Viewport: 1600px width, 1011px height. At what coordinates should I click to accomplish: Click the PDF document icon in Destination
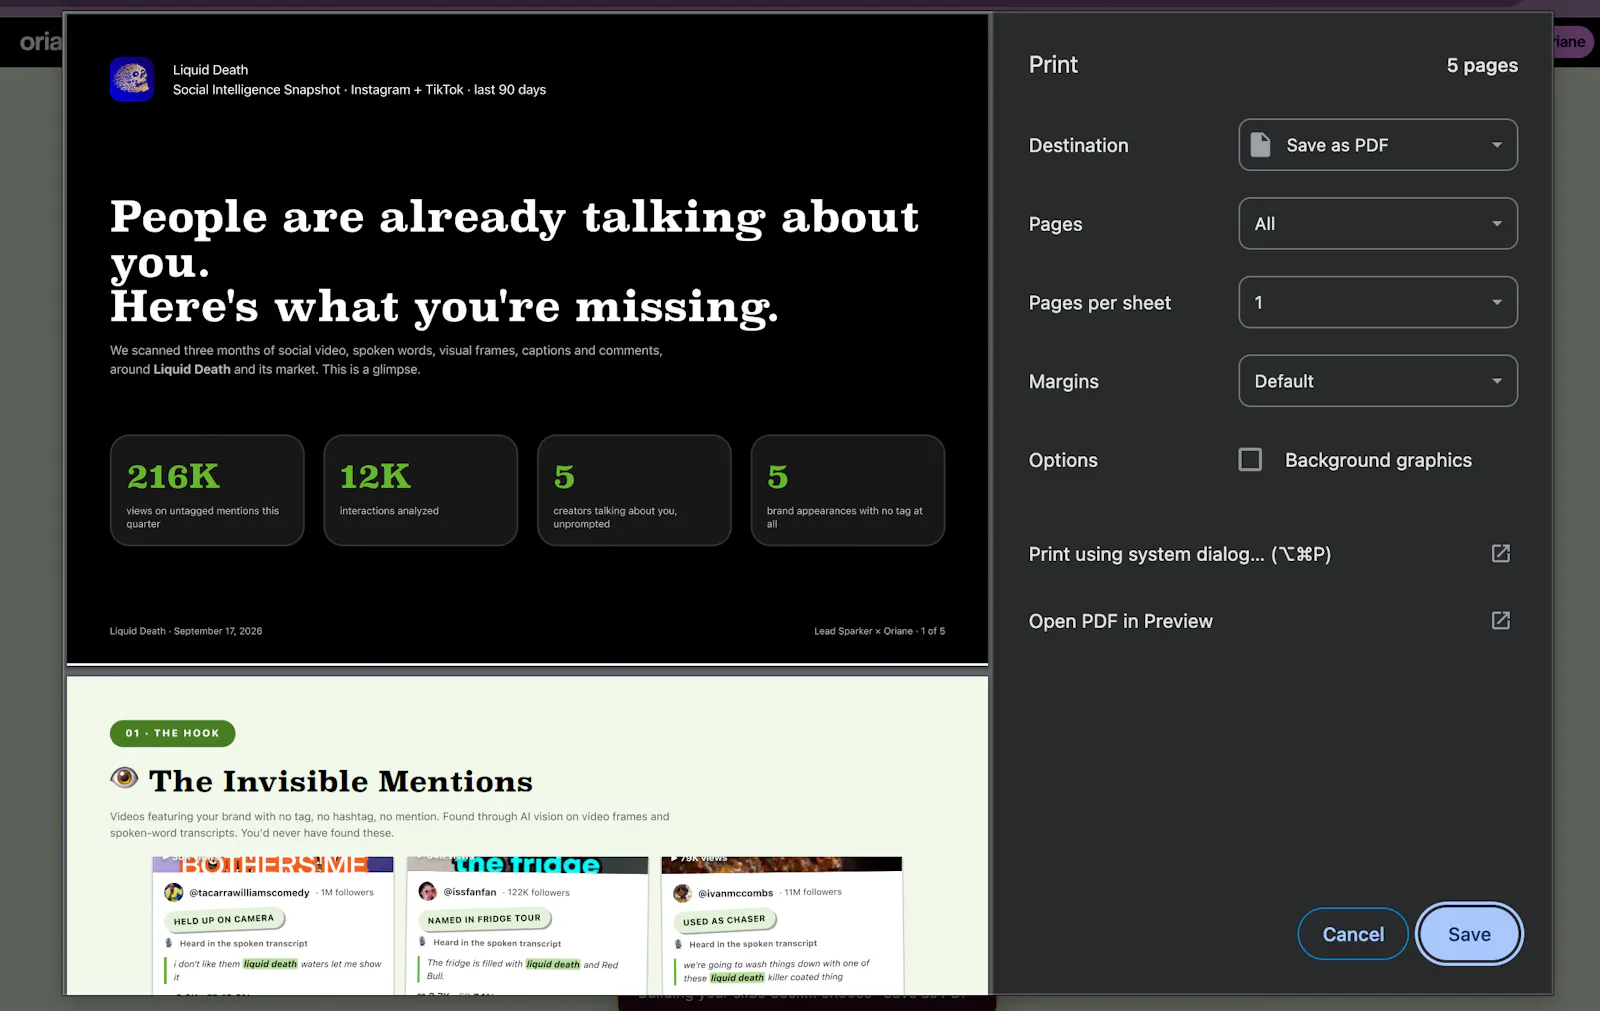(x=1261, y=145)
